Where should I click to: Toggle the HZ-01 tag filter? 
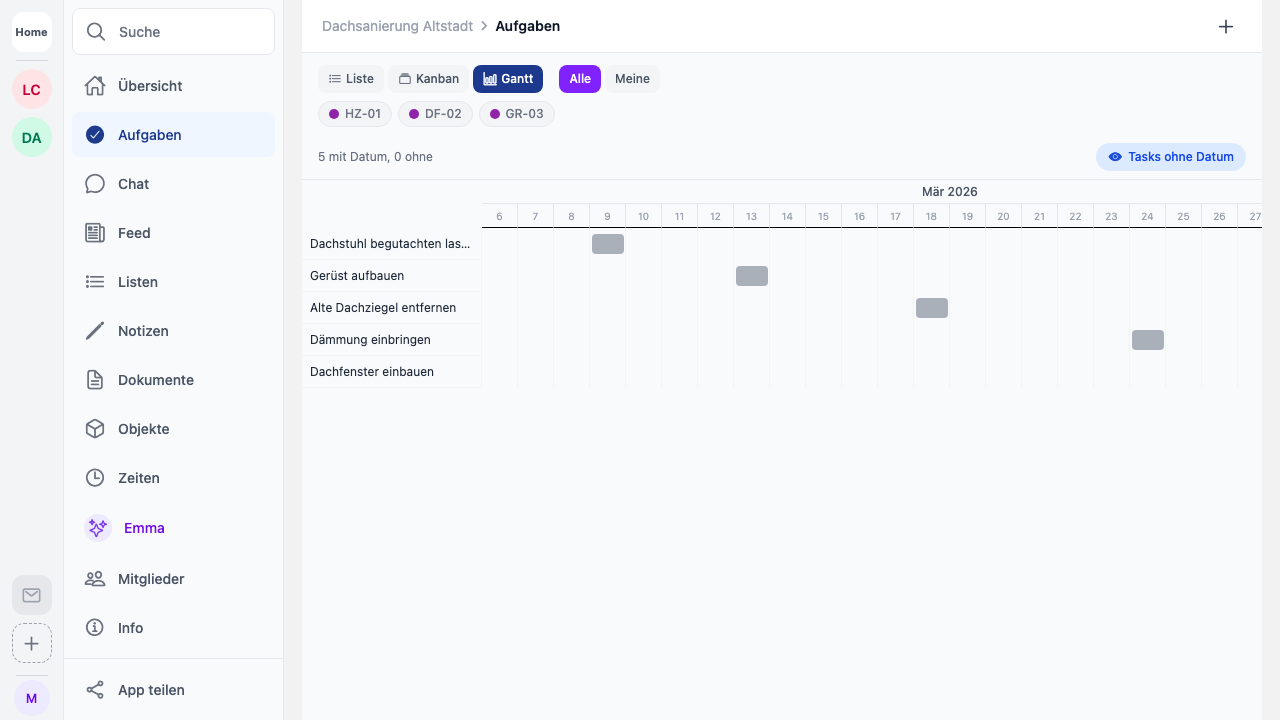point(355,114)
